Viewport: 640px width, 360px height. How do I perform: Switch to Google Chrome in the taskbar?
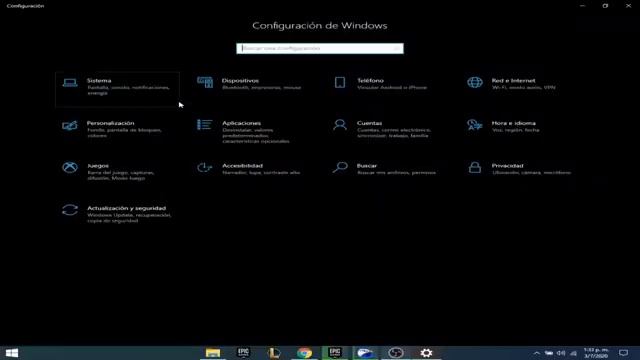tap(304, 353)
